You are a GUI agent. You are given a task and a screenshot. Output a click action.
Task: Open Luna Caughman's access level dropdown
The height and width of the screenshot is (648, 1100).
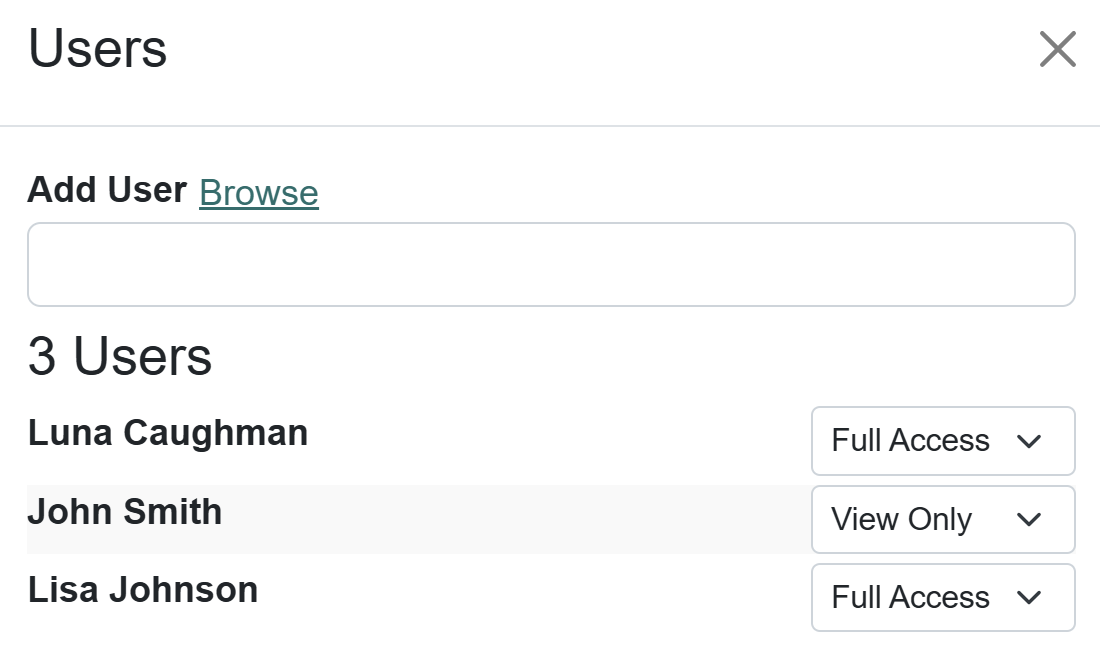point(942,441)
